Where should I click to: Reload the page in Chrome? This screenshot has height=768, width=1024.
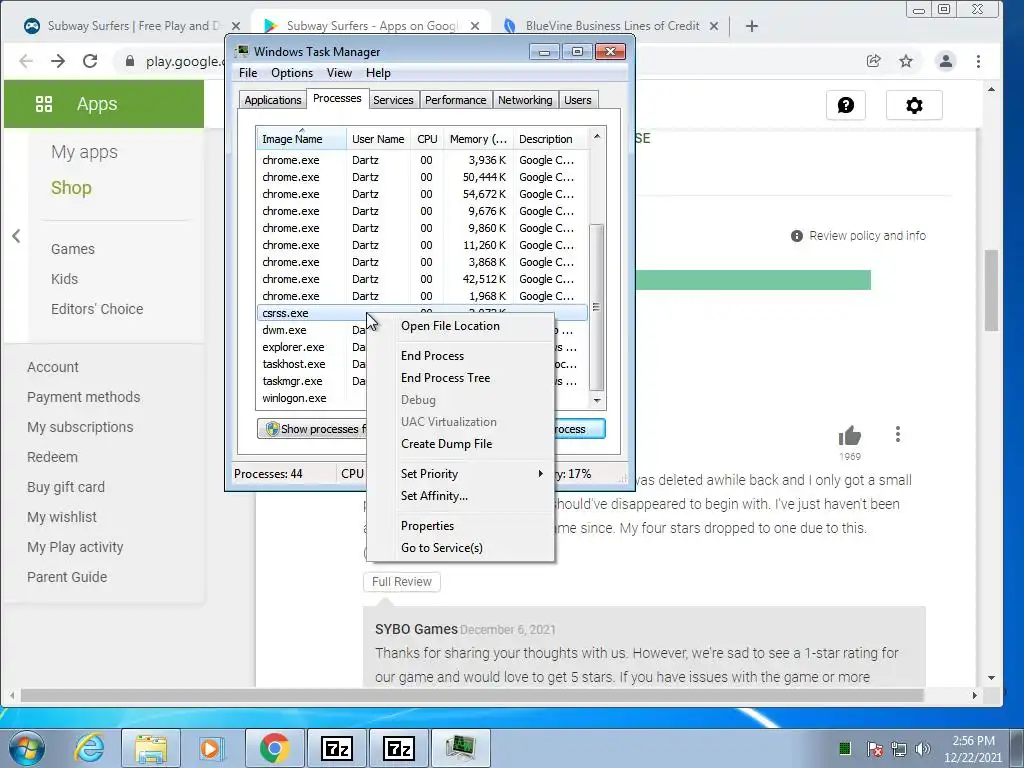[90, 61]
